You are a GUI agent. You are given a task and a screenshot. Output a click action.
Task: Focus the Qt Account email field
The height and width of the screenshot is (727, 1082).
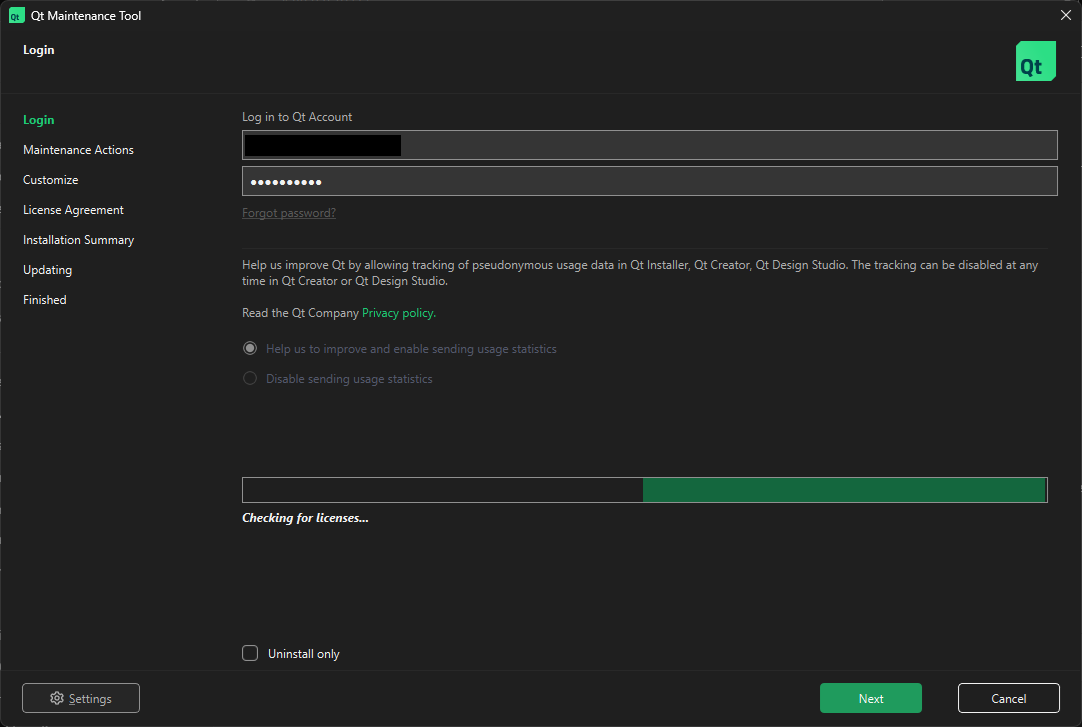(649, 145)
